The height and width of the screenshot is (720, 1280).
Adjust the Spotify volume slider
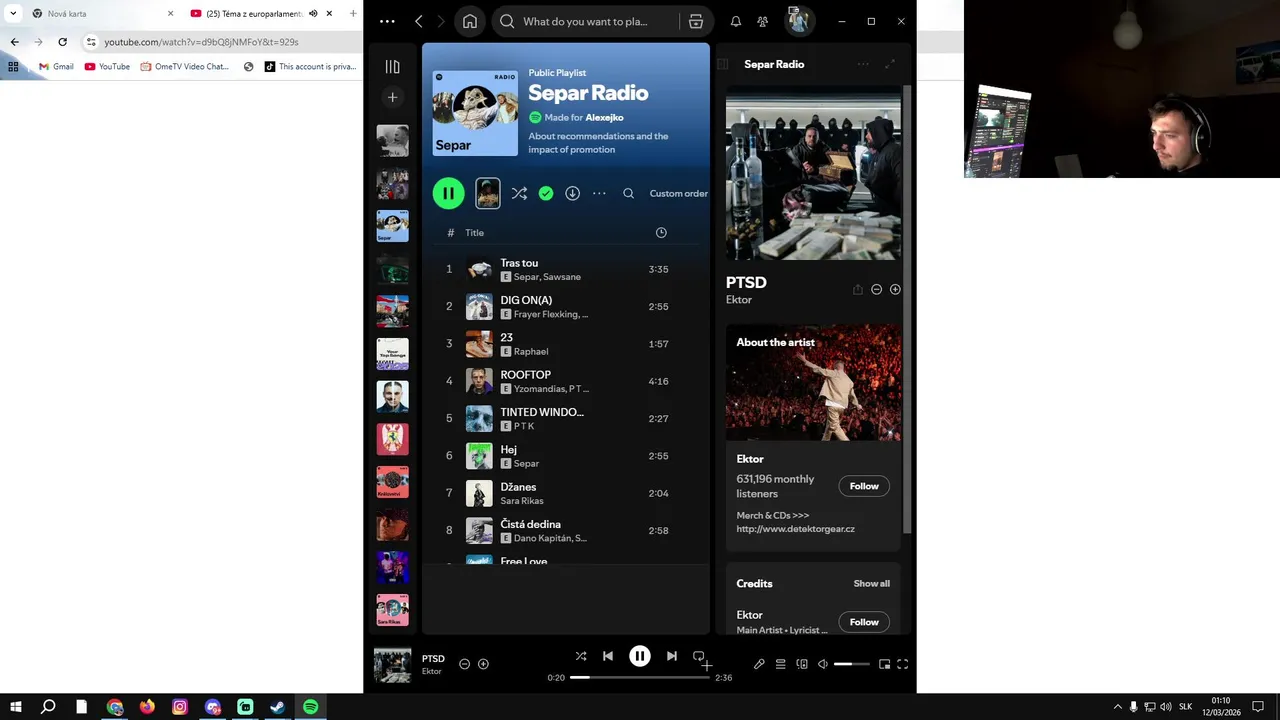coord(852,664)
